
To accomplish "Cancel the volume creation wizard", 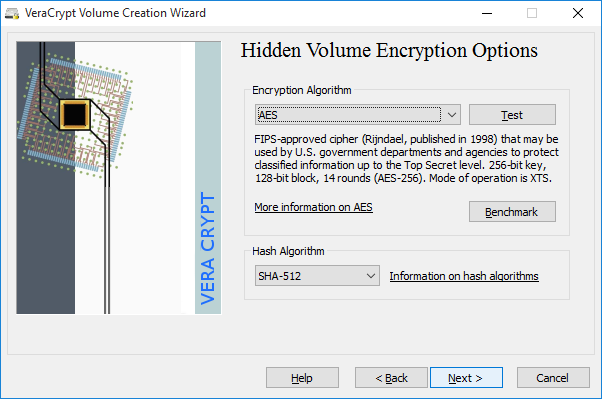I will (553, 378).
